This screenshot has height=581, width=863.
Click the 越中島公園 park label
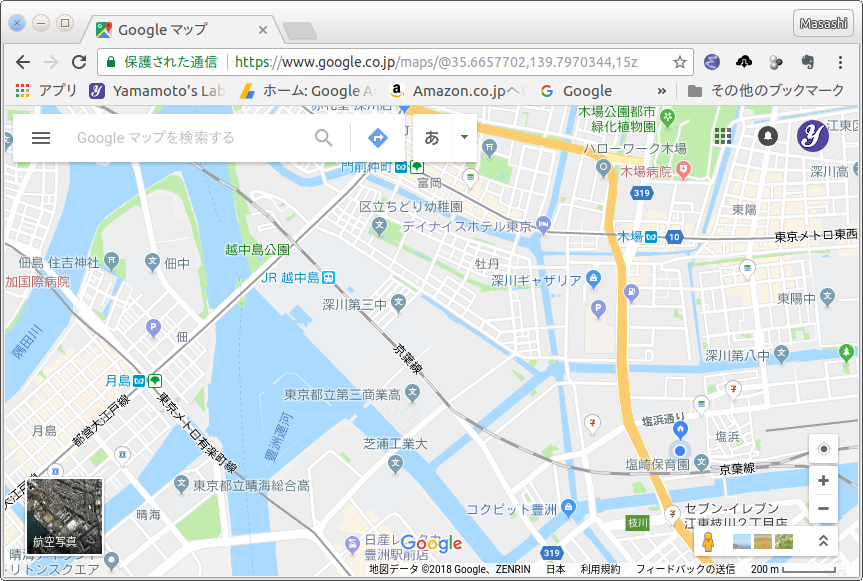coord(258,249)
